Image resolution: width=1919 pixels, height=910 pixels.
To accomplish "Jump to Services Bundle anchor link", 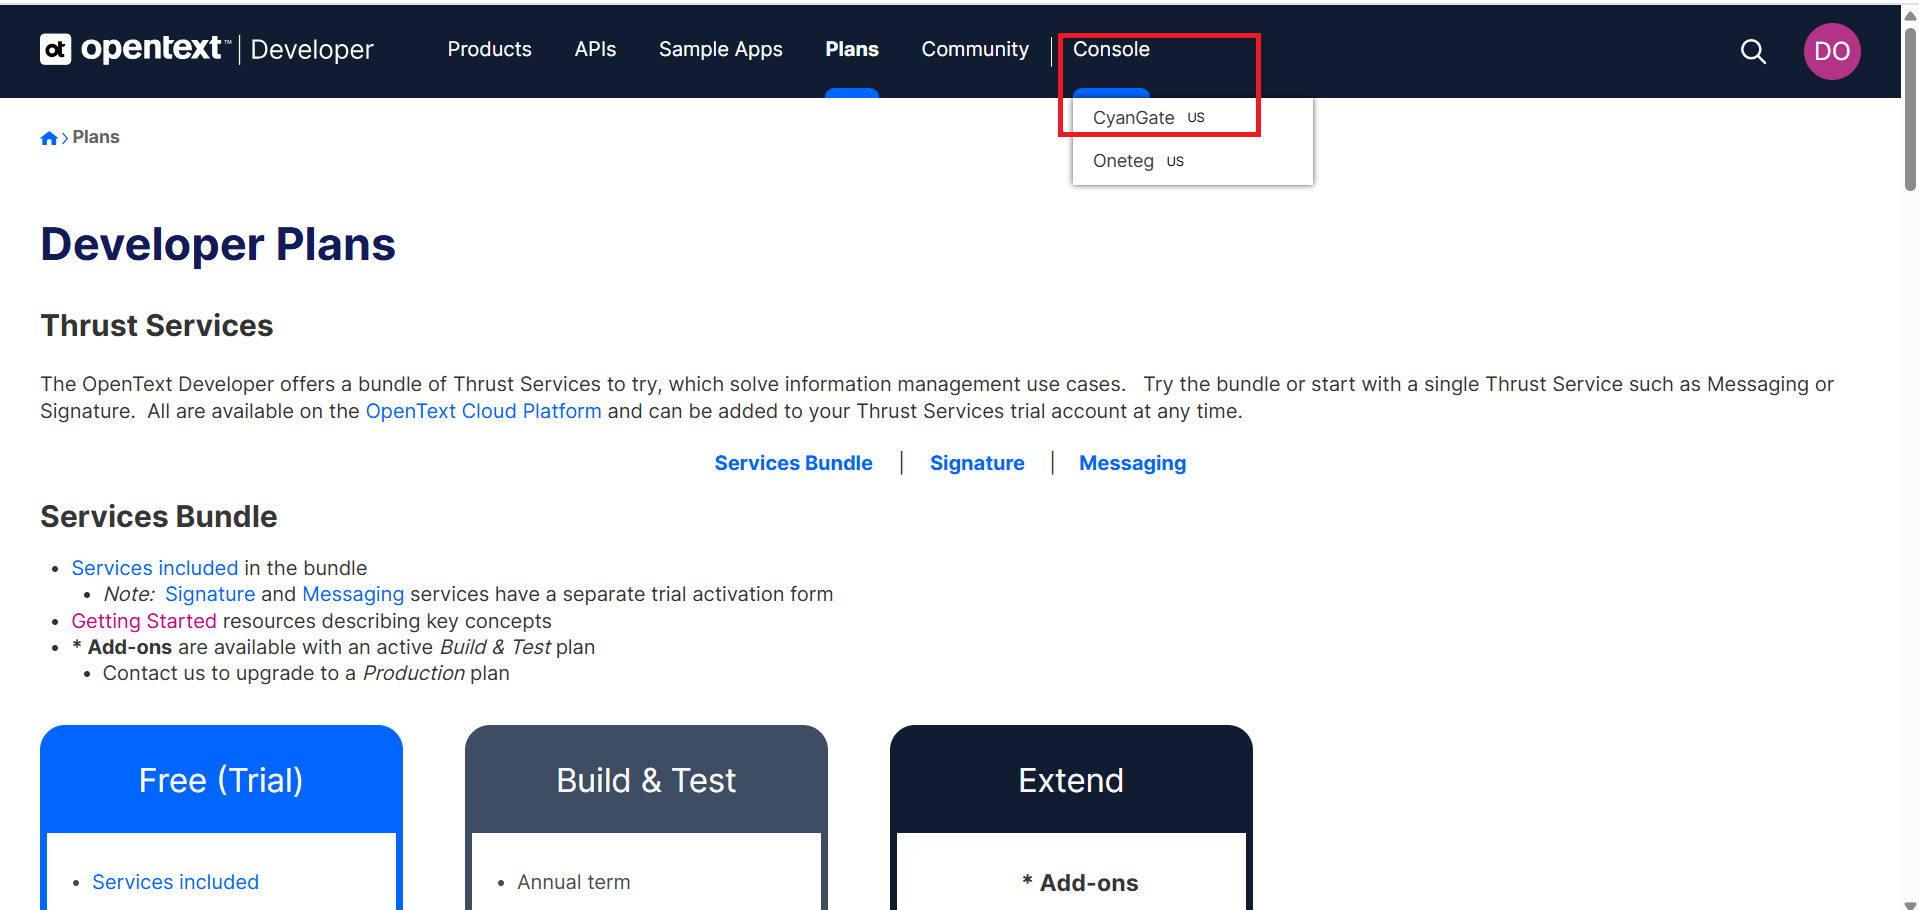I will (x=793, y=463).
